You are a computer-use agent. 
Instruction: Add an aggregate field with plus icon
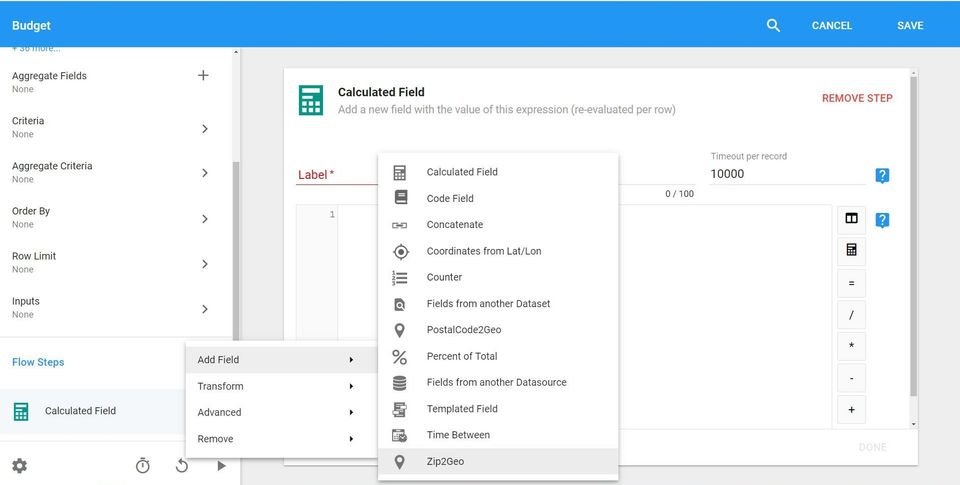[203, 76]
